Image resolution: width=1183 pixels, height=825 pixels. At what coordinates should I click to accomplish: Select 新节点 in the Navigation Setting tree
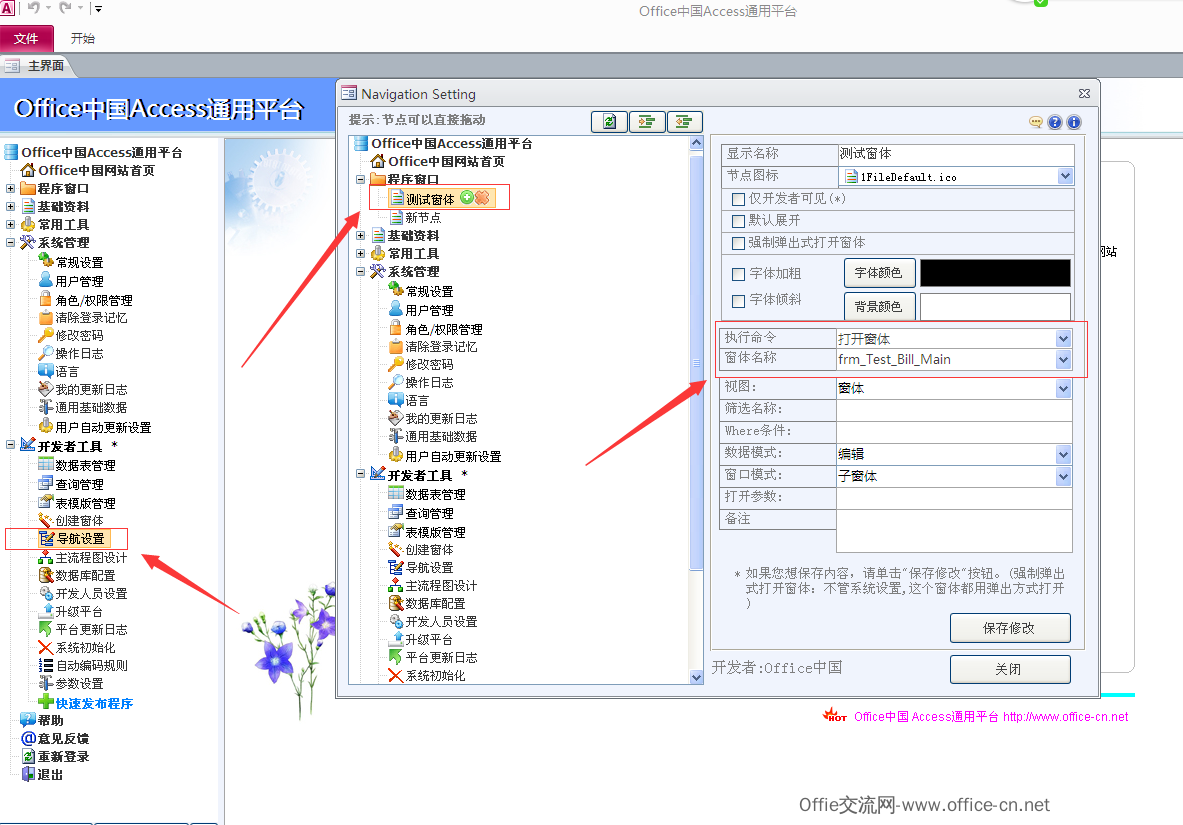(423, 217)
